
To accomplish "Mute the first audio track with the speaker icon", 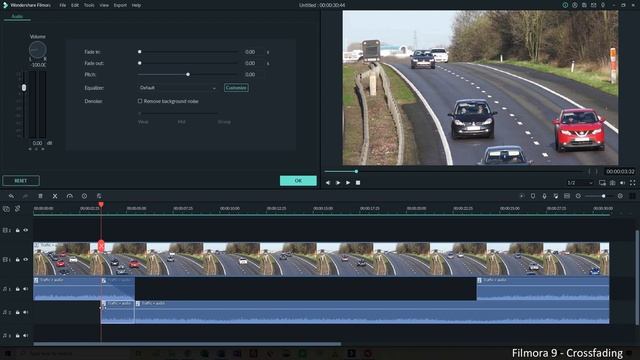I will point(26,289).
